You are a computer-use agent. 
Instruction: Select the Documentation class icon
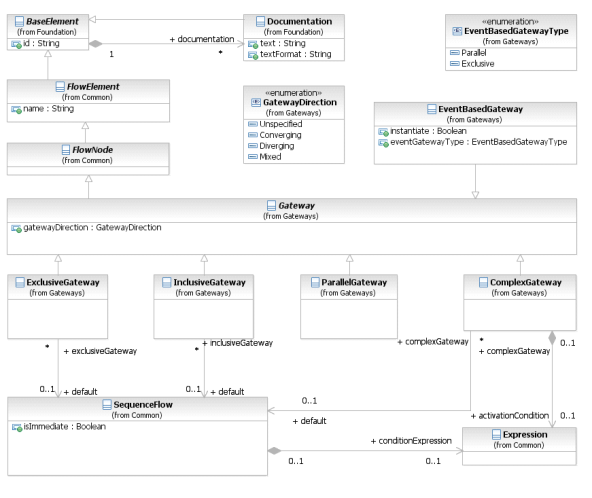[x=260, y=22]
